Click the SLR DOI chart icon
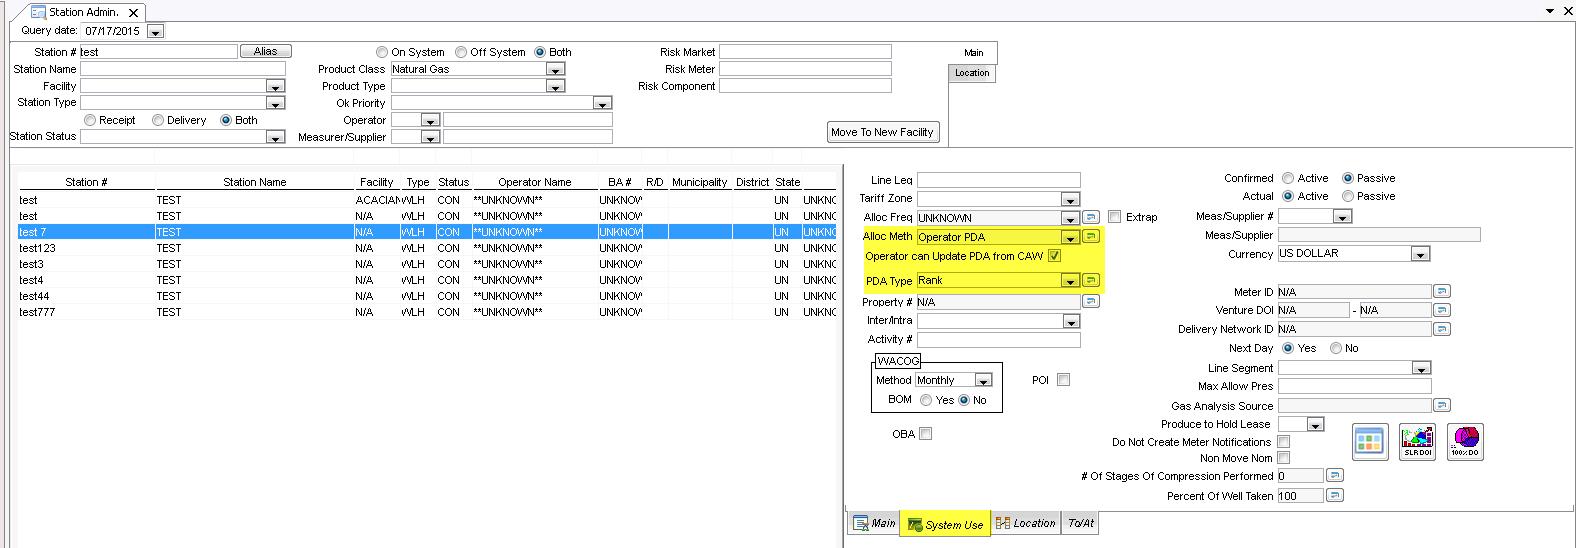 click(1417, 441)
